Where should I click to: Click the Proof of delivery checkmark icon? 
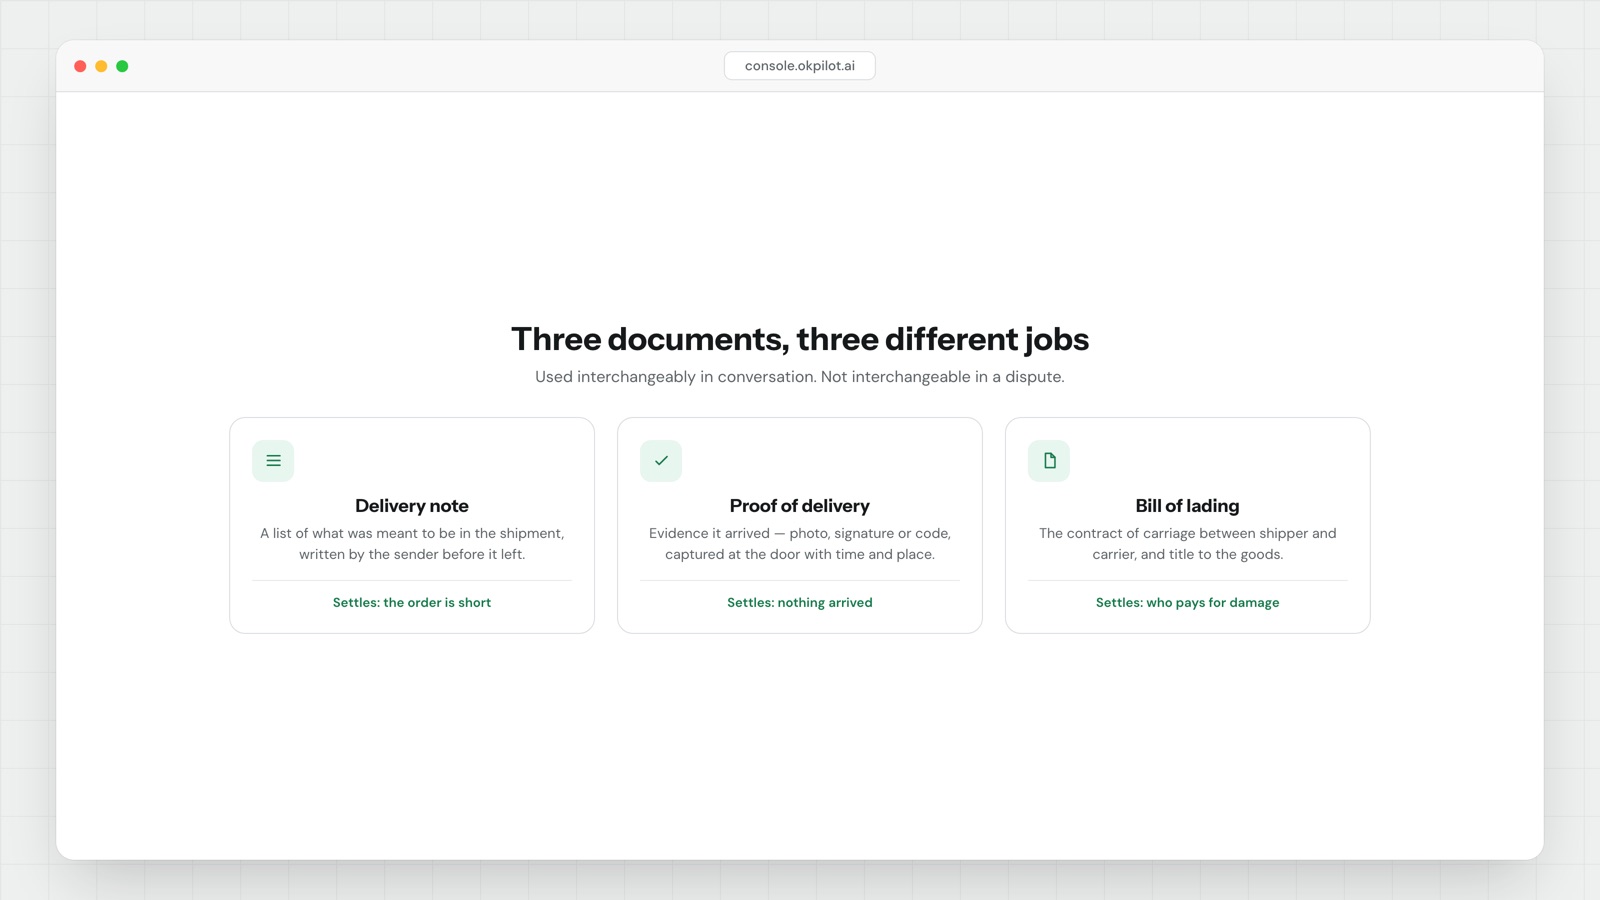click(x=661, y=461)
